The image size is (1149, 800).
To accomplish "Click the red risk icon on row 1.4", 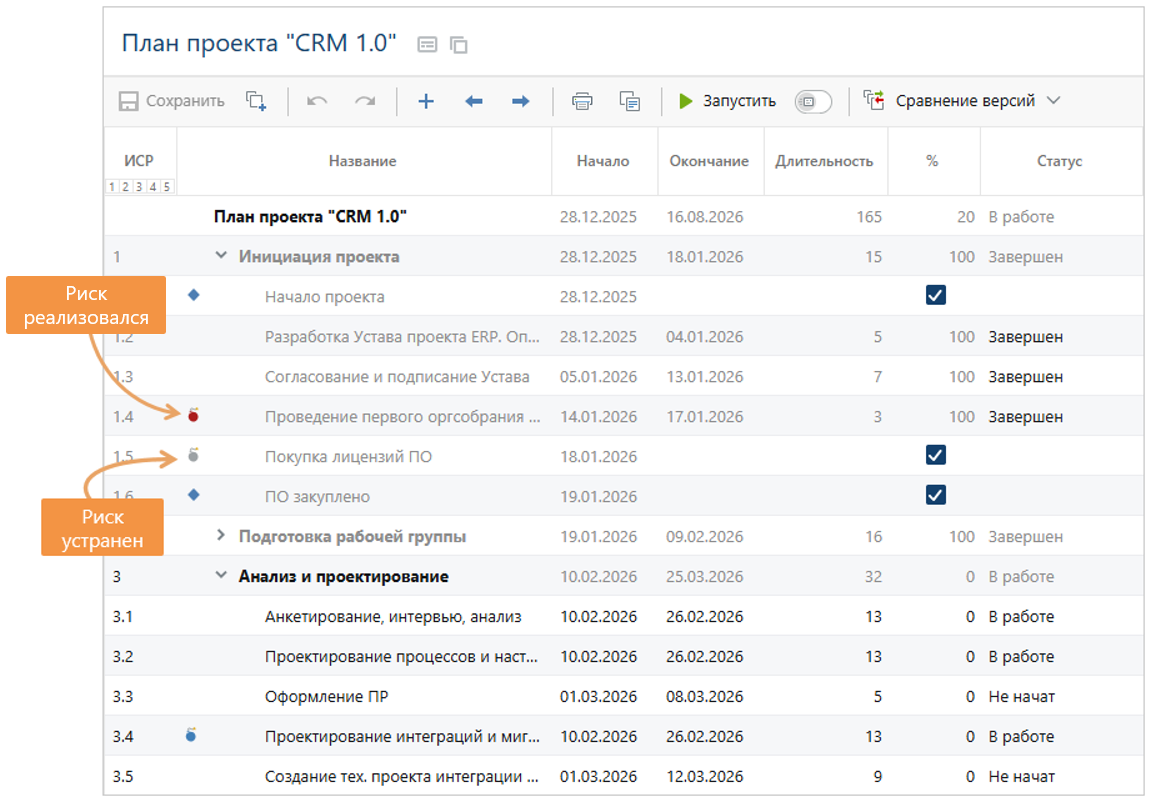I will tap(193, 414).
